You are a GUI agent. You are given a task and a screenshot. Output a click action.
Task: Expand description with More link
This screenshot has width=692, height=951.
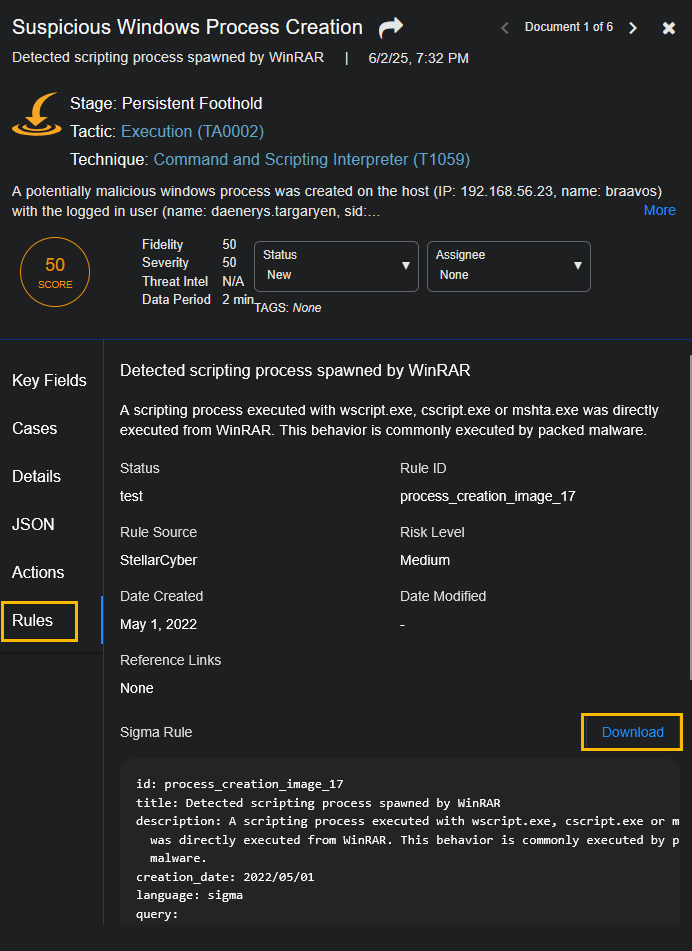tap(659, 210)
